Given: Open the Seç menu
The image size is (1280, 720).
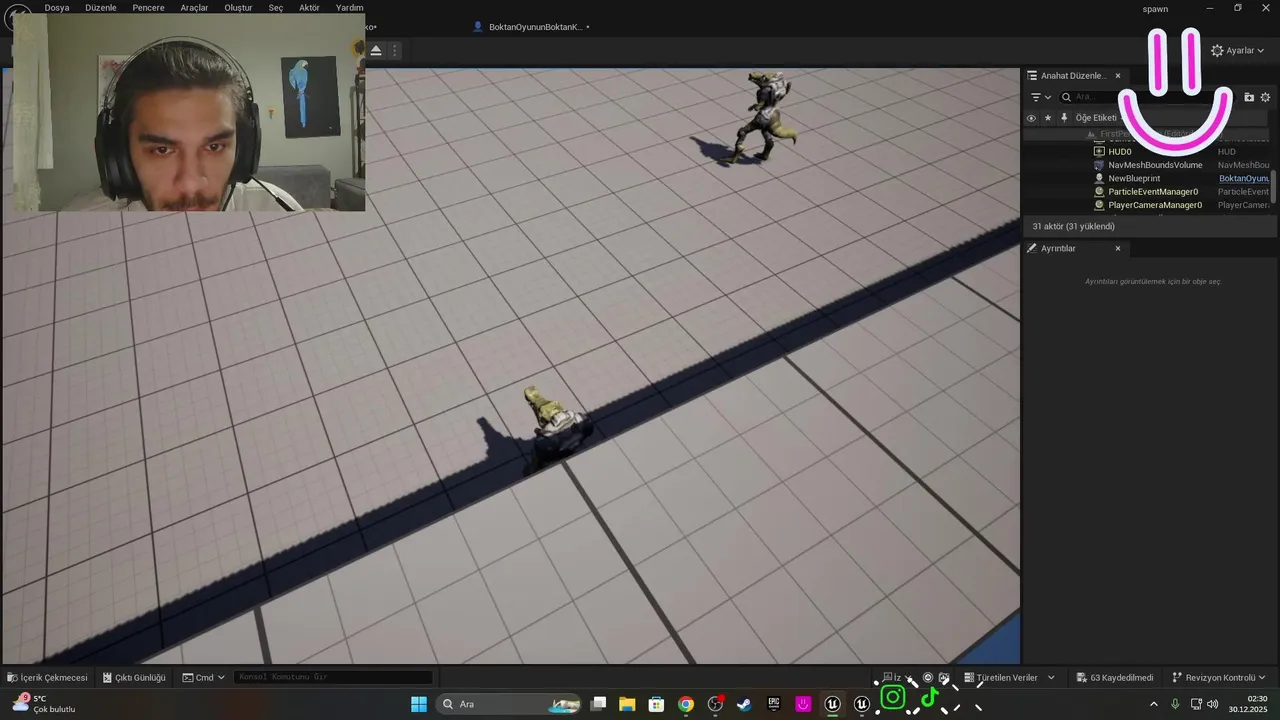Looking at the screenshot, I should pyautogui.click(x=276, y=8).
